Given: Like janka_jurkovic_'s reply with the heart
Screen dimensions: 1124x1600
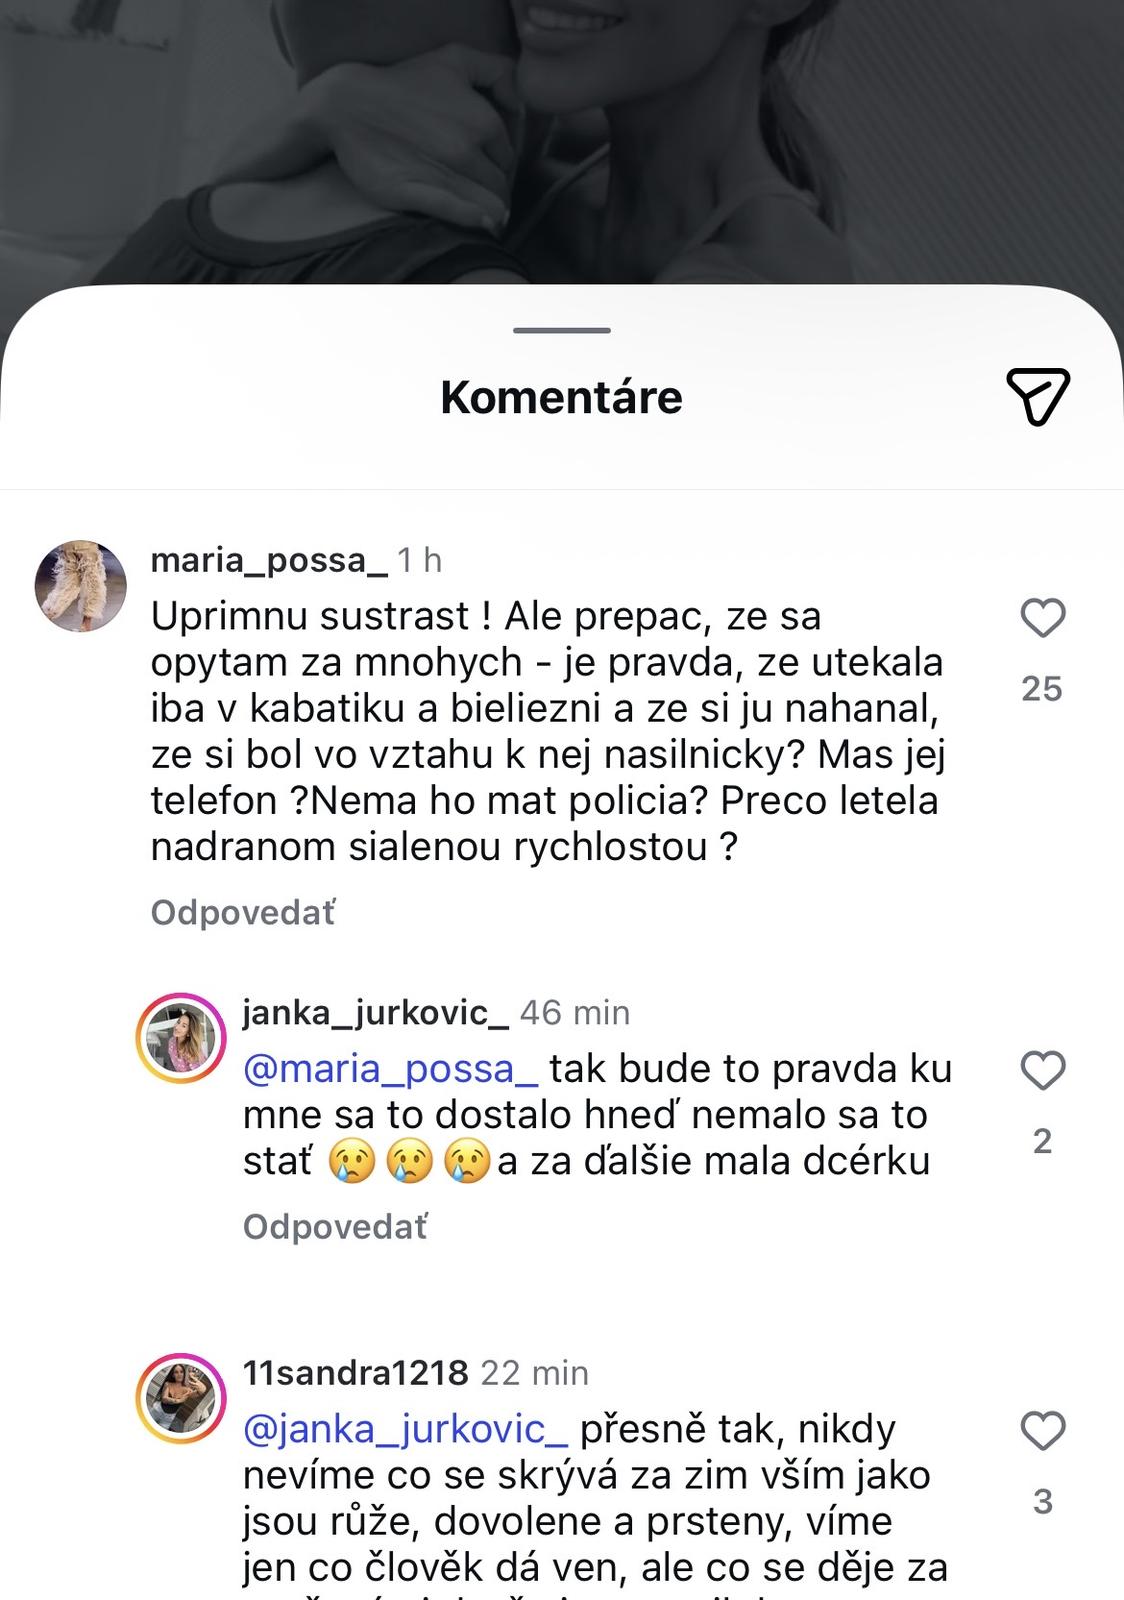Looking at the screenshot, I should click(1042, 1071).
